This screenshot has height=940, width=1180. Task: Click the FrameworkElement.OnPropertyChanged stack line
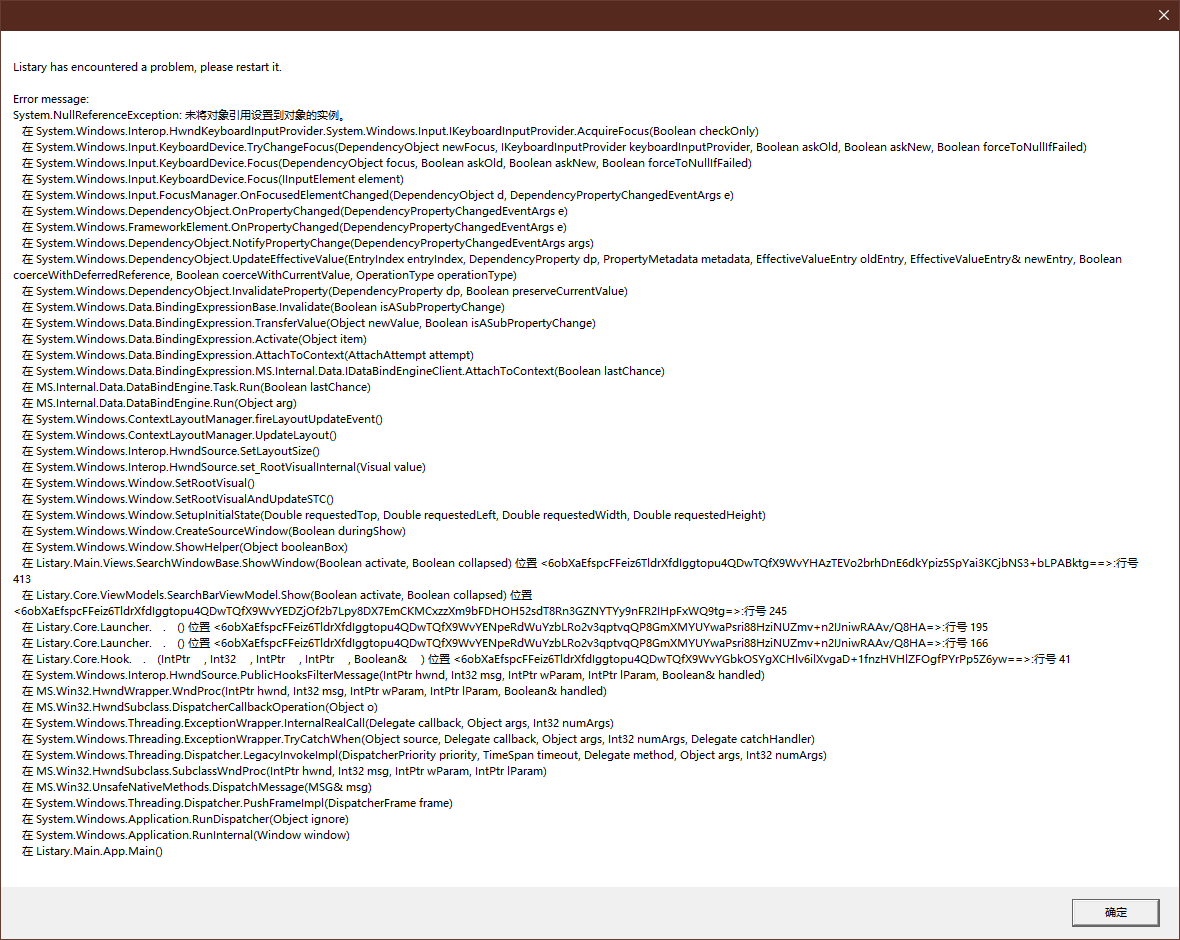click(294, 227)
